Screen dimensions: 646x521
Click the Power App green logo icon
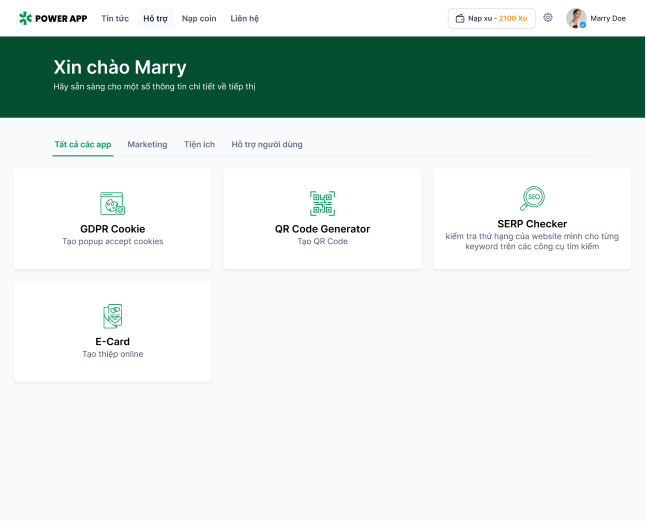pos(25,18)
